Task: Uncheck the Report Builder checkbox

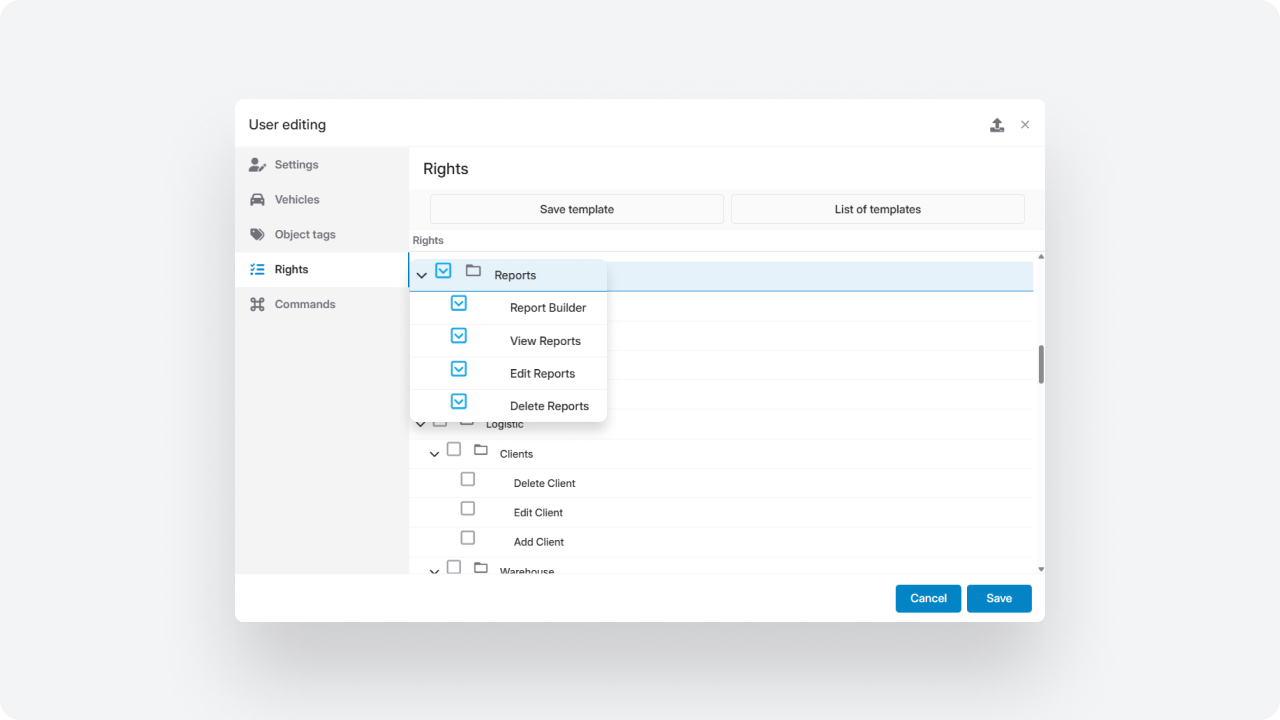Action: [459, 303]
